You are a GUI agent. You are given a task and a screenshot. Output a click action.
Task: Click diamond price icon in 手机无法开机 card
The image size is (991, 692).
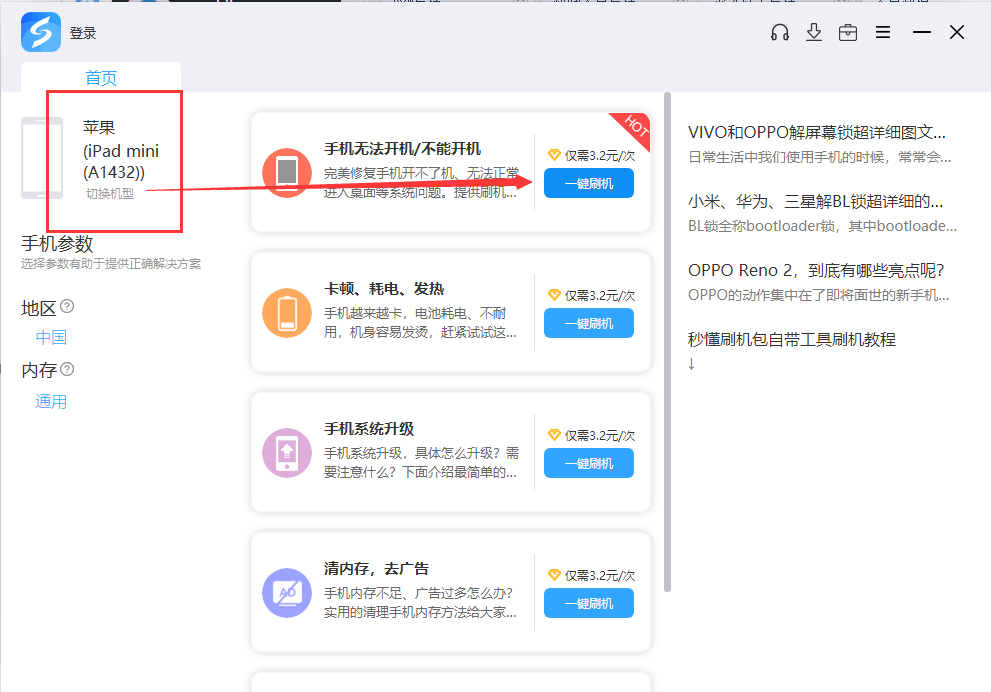pos(554,155)
